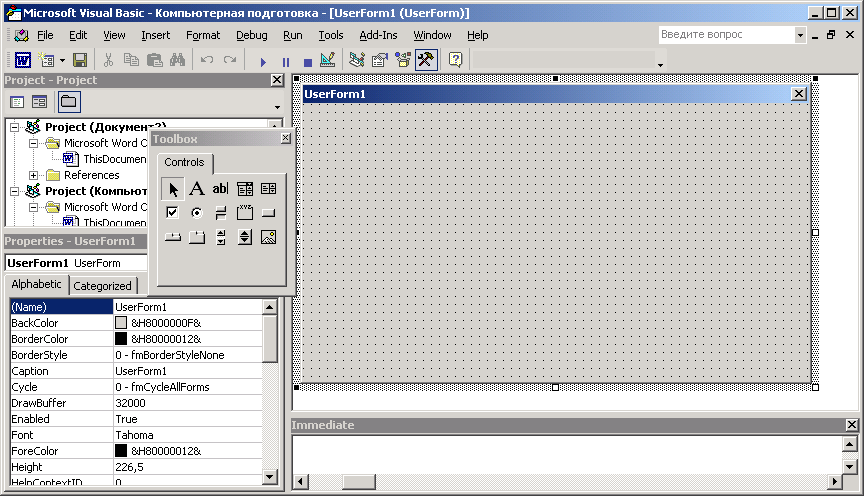Select the Frame control in Toolbox
The height and width of the screenshot is (496, 864).
tap(245, 213)
